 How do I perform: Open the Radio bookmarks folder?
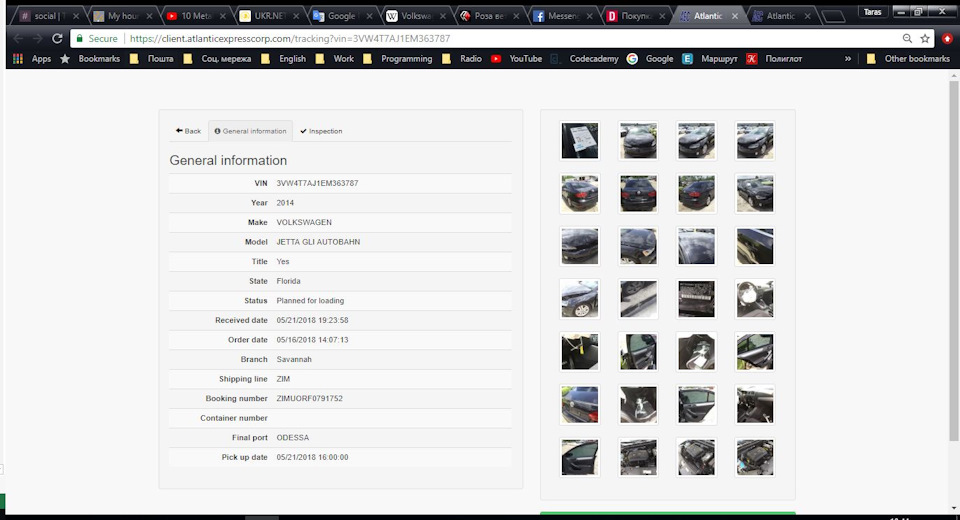coord(462,59)
